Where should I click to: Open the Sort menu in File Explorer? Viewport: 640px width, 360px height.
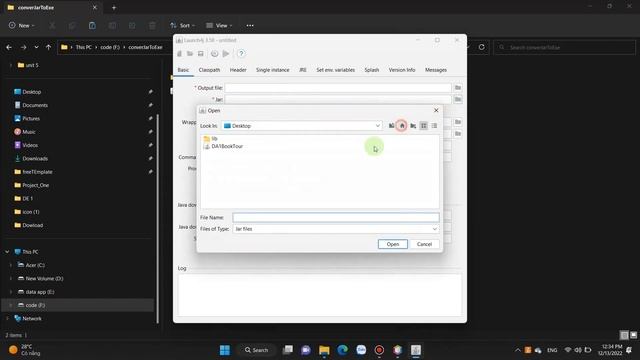point(182,25)
